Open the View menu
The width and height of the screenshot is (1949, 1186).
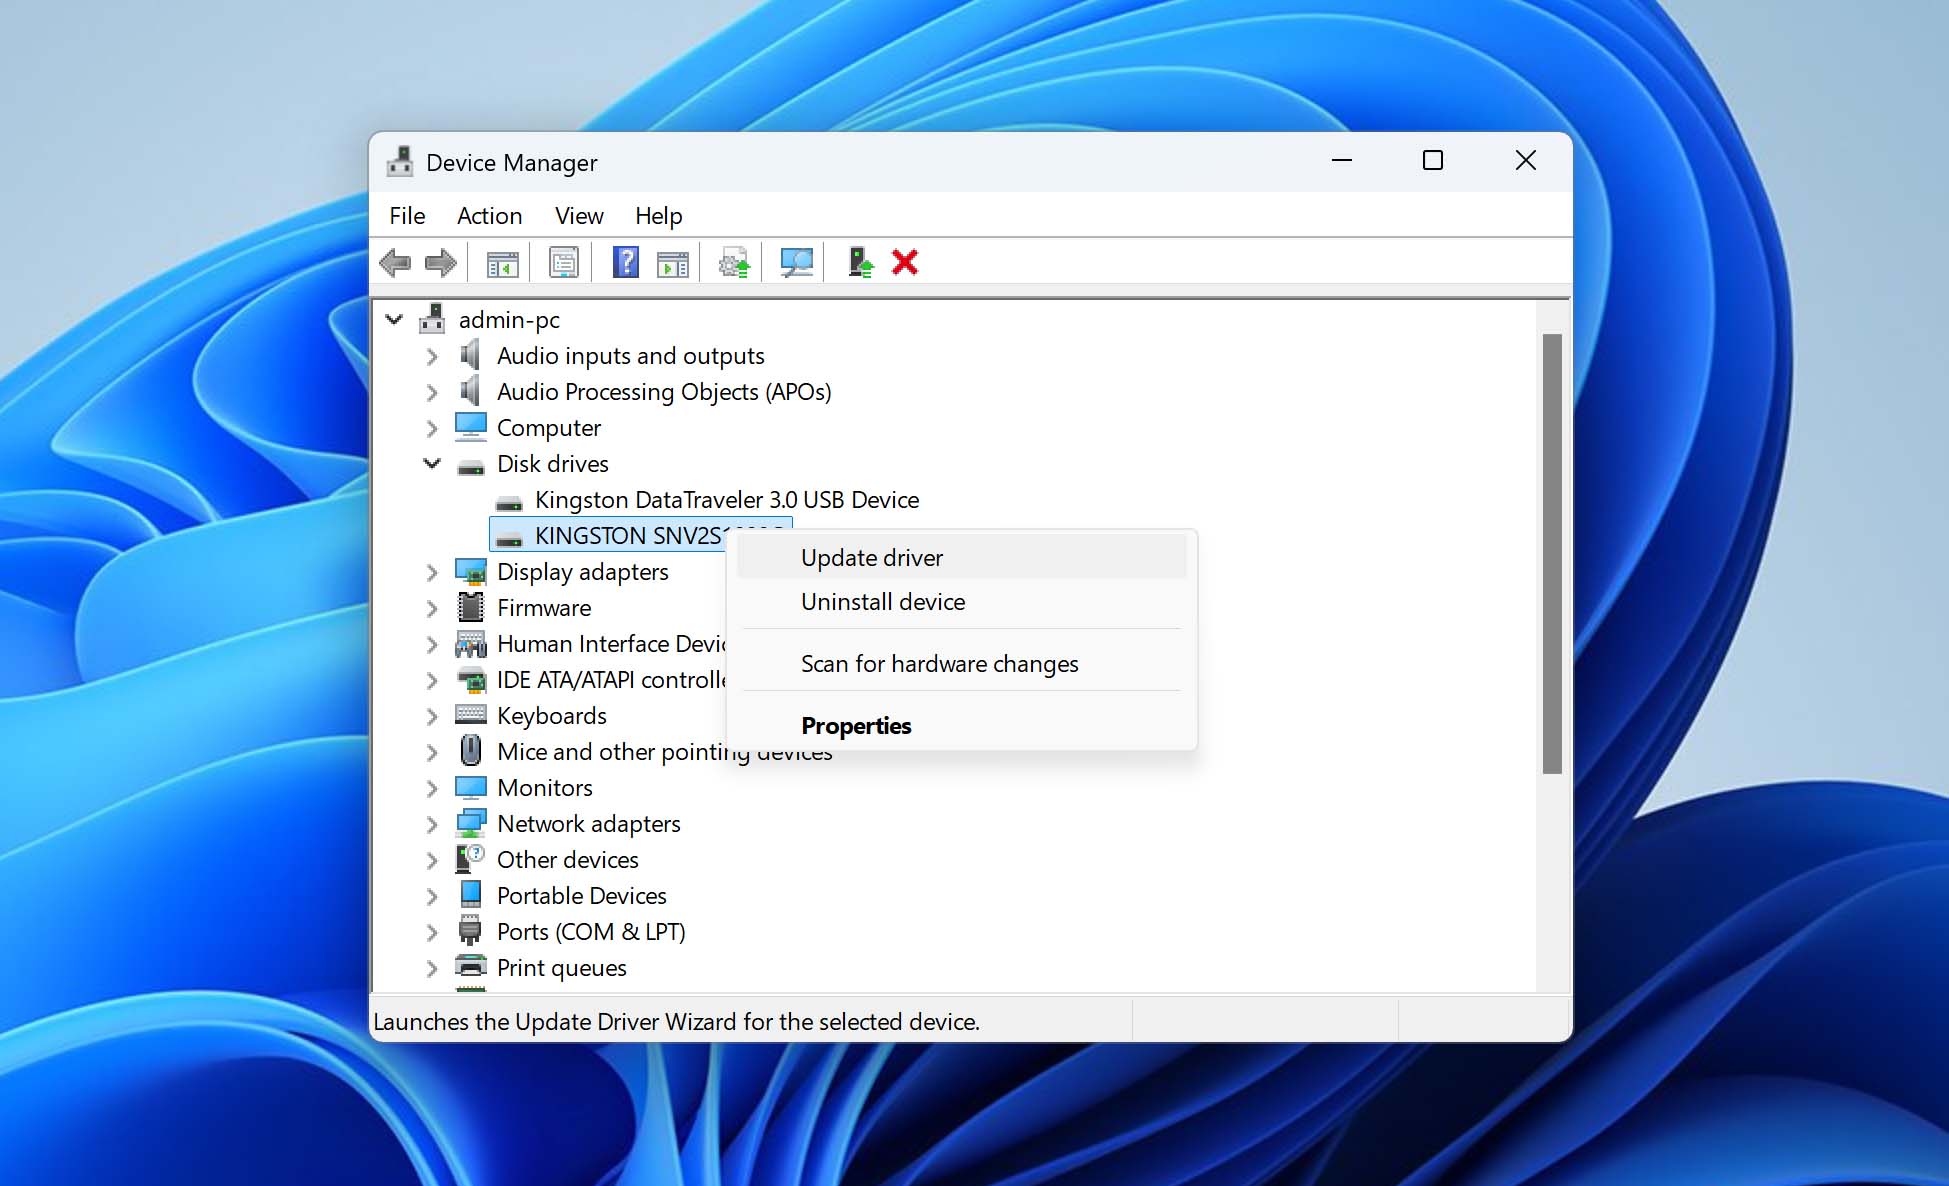pos(578,215)
